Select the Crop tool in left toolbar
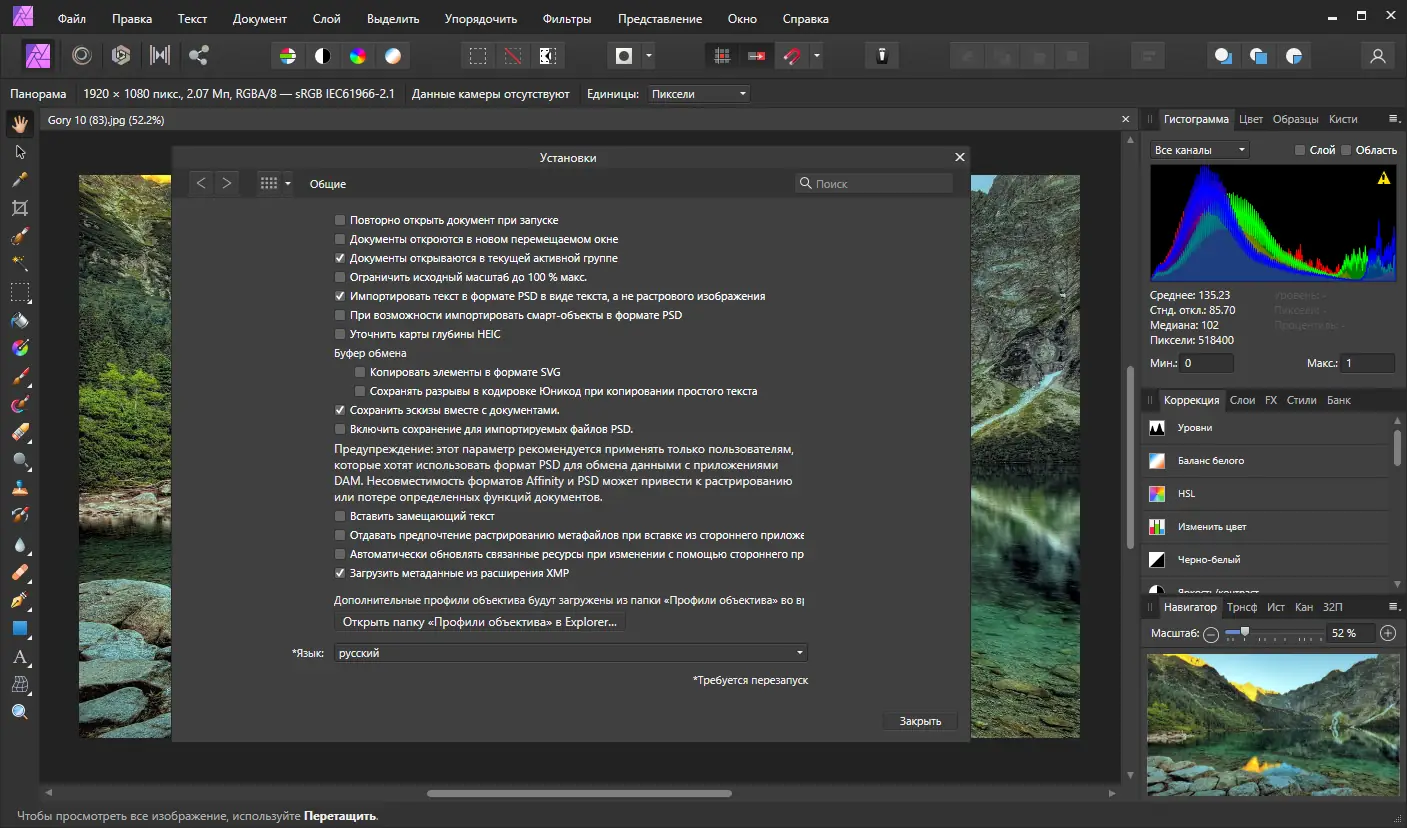 (x=19, y=208)
